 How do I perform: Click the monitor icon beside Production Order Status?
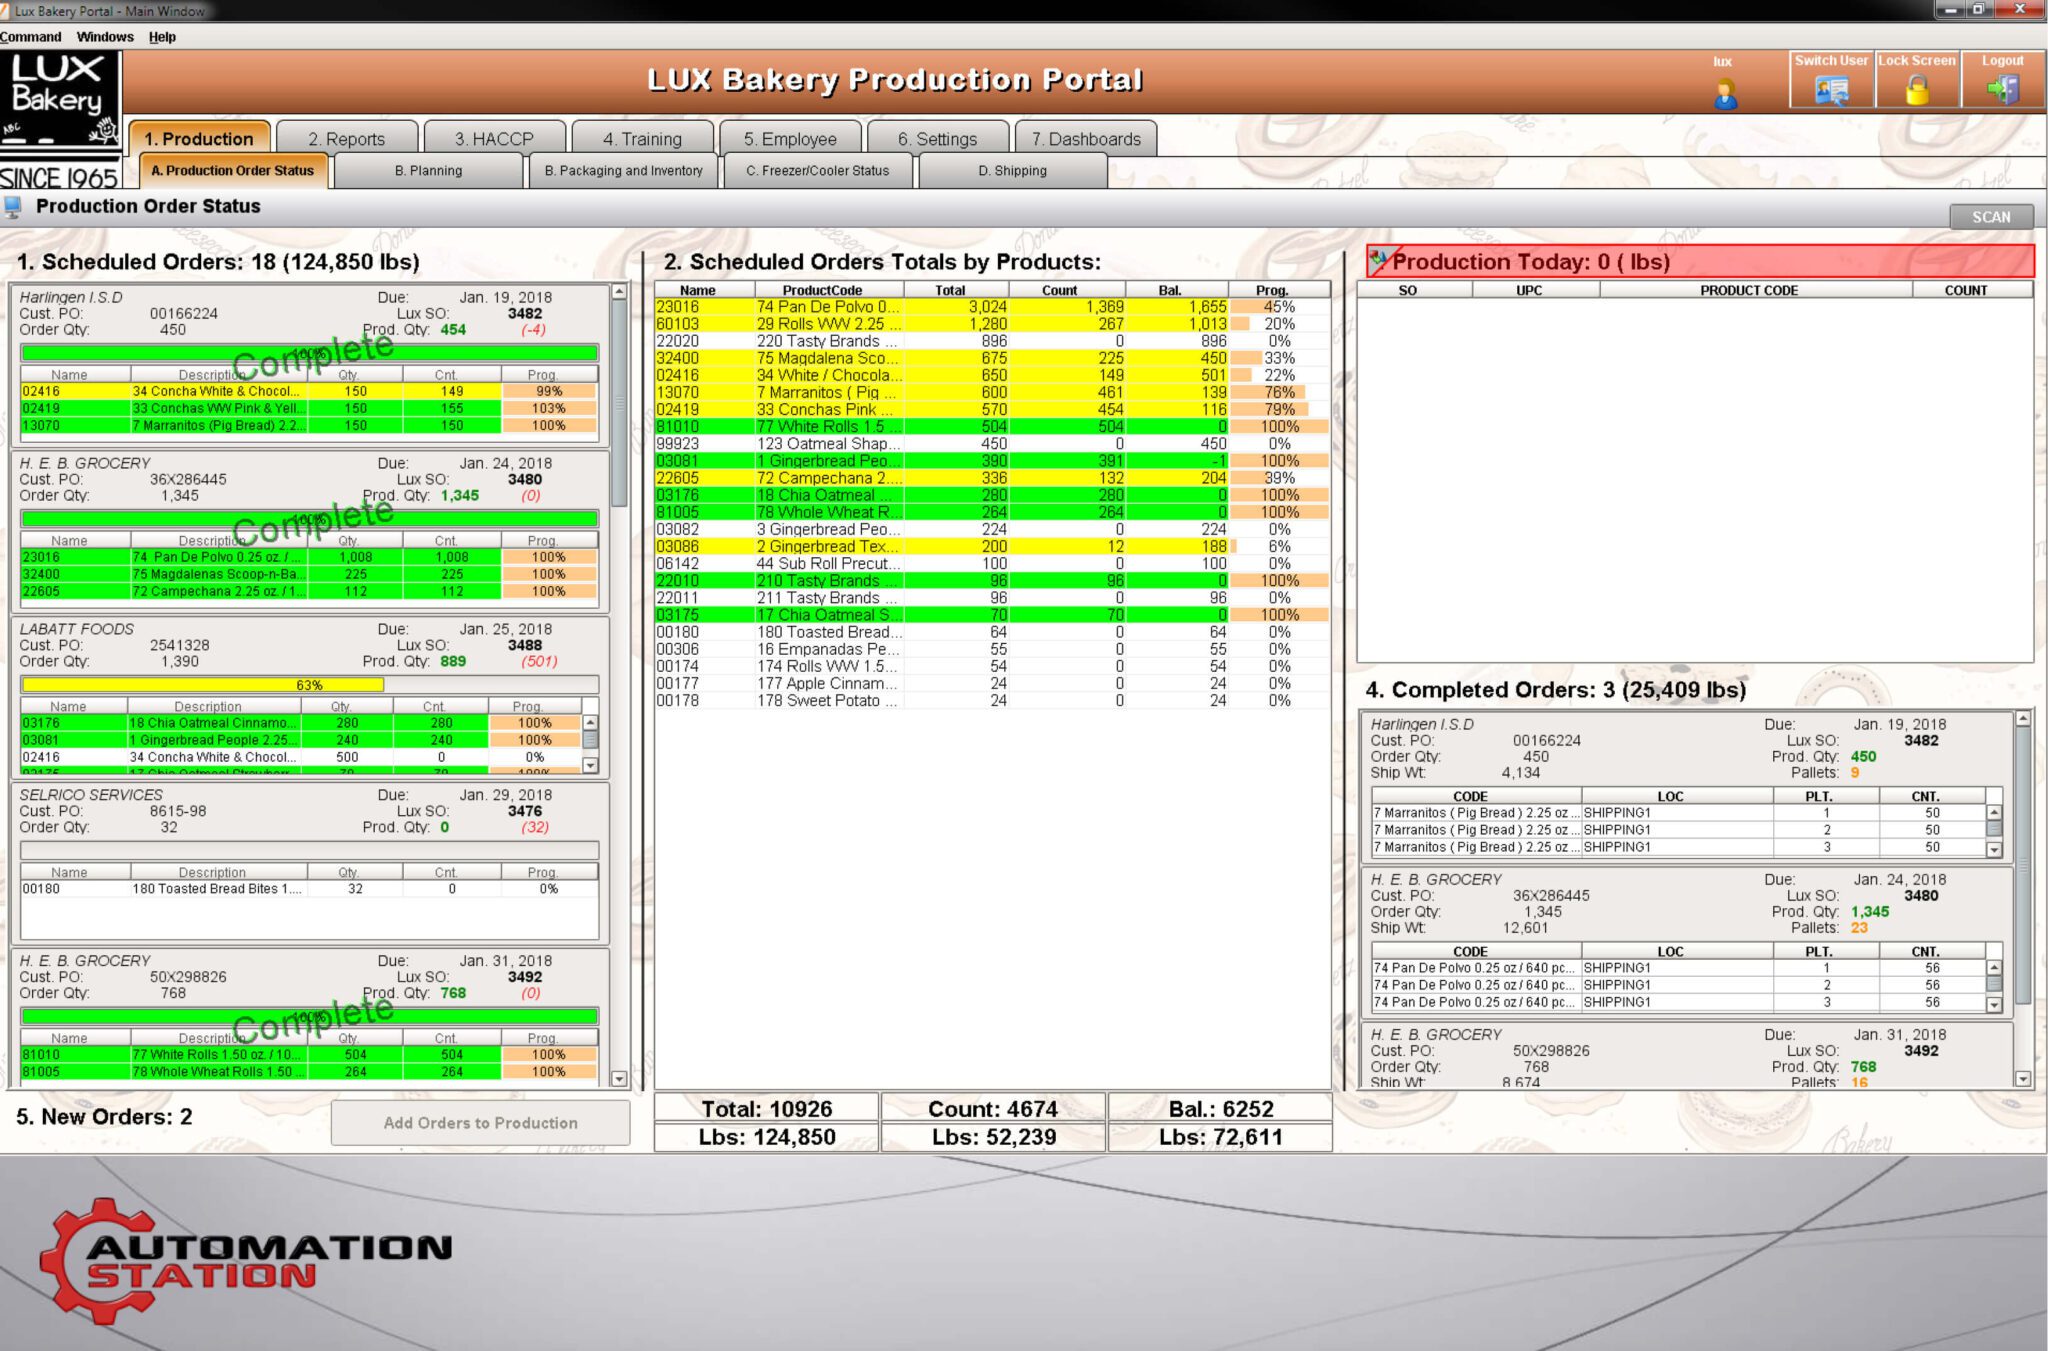point(13,206)
